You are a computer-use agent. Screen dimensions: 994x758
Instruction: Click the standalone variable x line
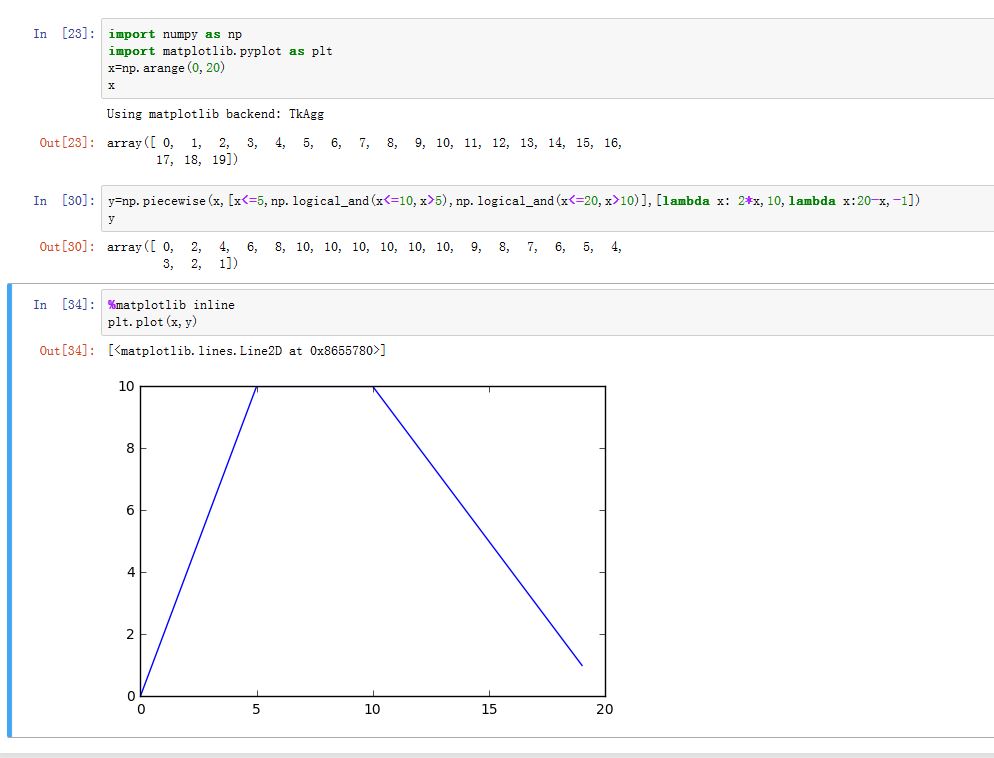(110, 84)
